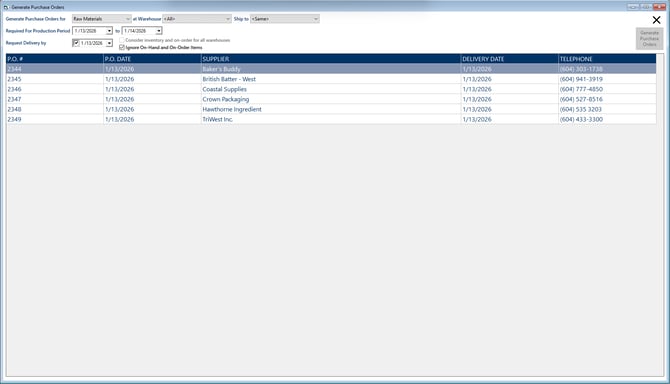Click the Baker's Buddy supplier cell
This screenshot has width=670, height=384.
pyautogui.click(x=331, y=69)
